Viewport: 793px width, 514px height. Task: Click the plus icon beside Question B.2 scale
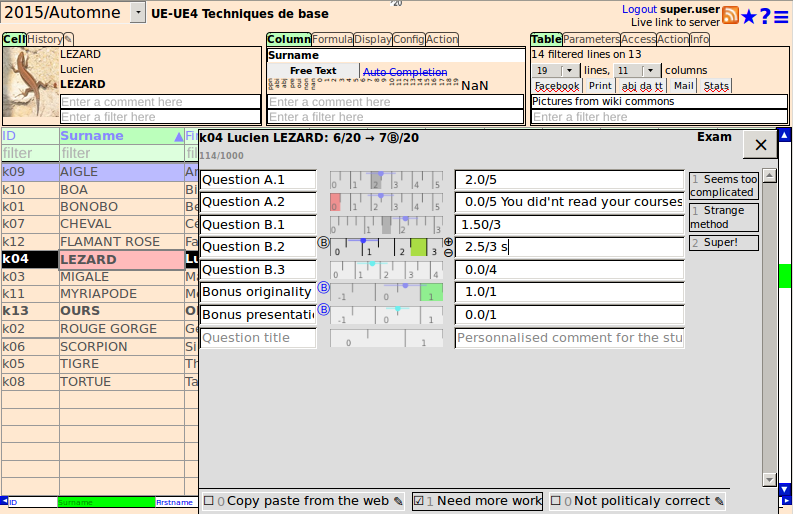tap(448, 242)
